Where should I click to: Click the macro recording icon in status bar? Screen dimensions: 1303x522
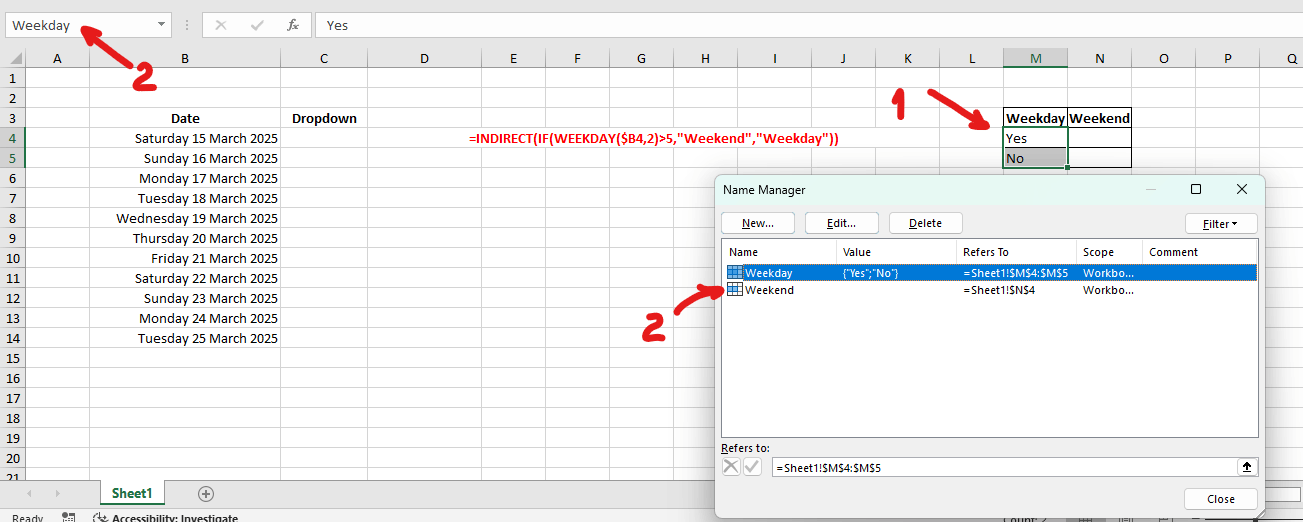tap(68, 517)
